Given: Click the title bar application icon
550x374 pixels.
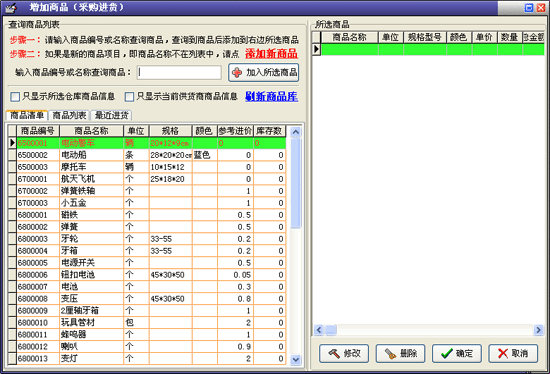Looking at the screenshot, I should (x=12, y=7).
